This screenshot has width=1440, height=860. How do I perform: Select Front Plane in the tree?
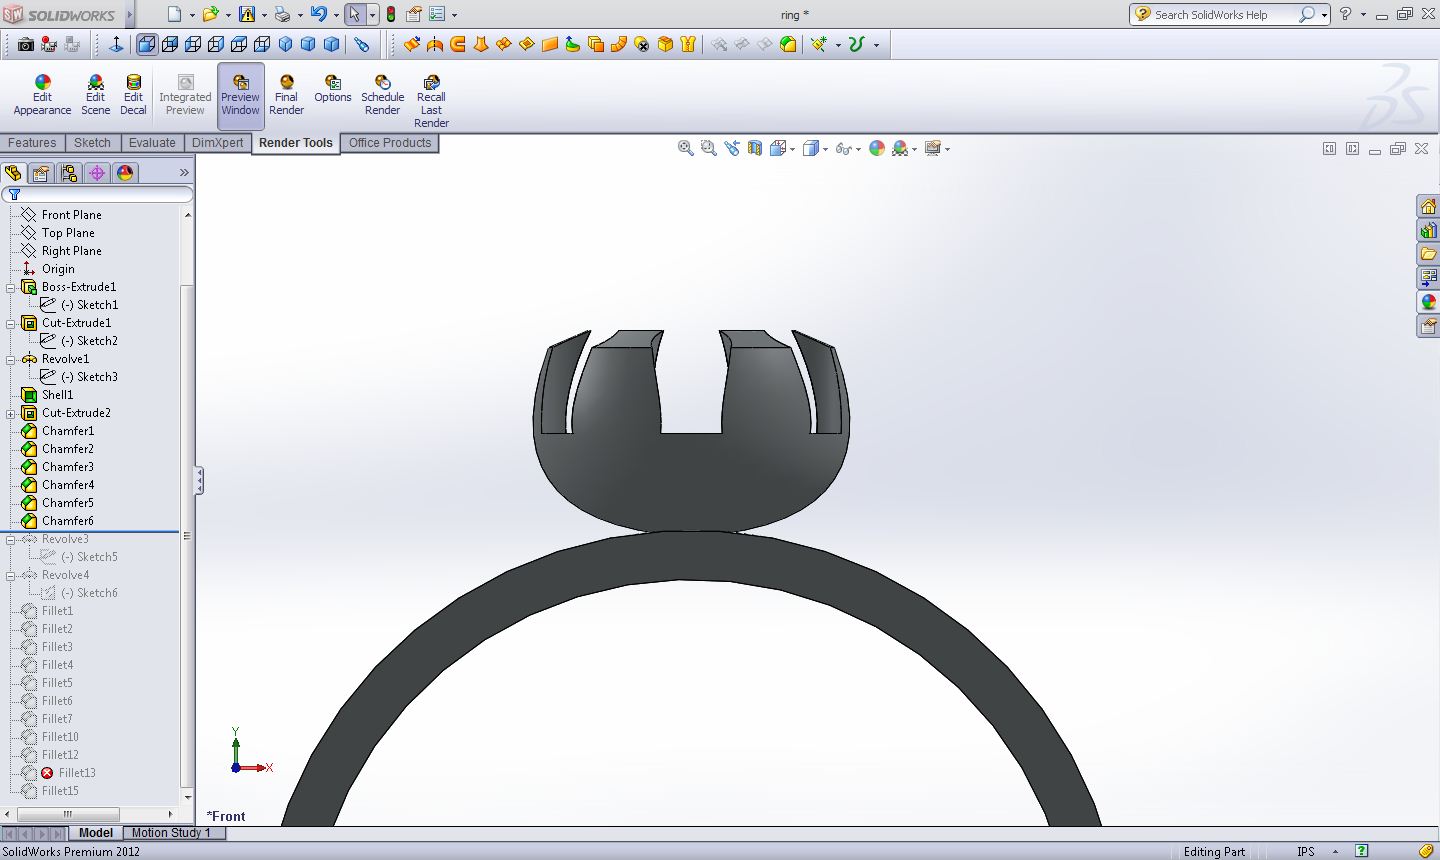(71, 215)
